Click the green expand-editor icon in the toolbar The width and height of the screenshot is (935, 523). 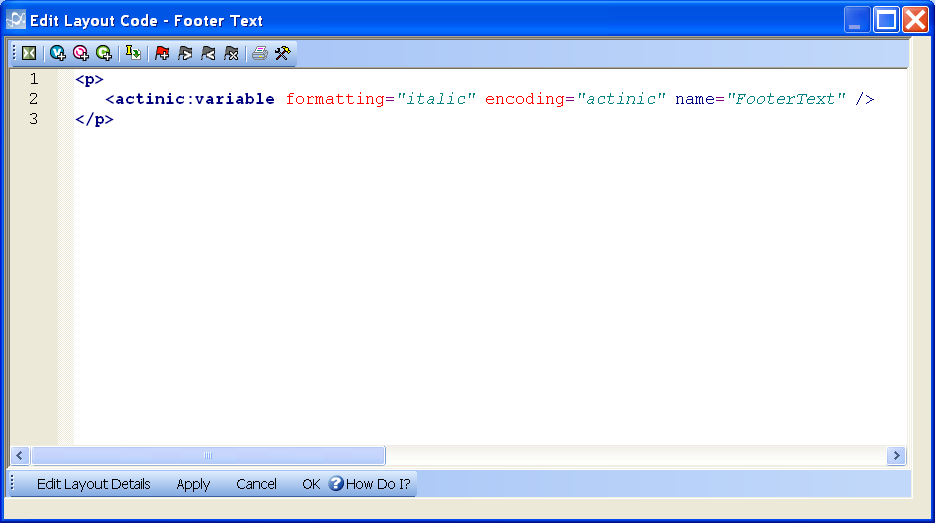pyautogui.click(x=29, y=54)
